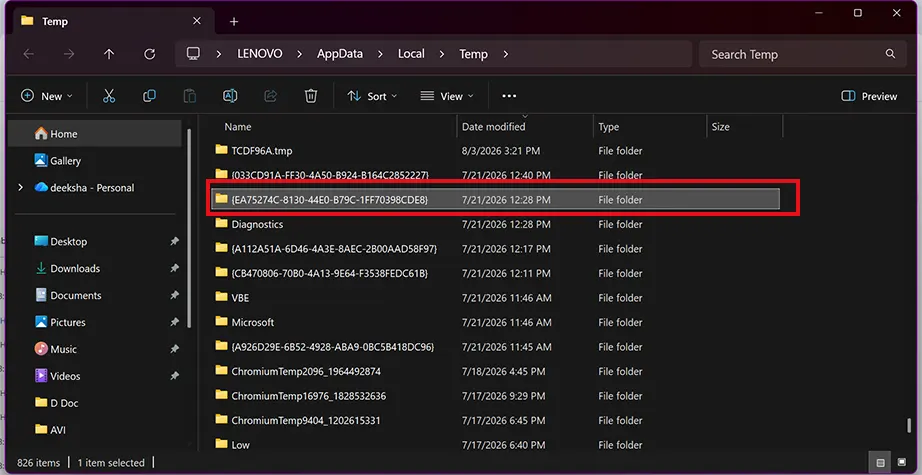Close the Temp tab
The image size is (922, 475).
click(x=196, y=21)
